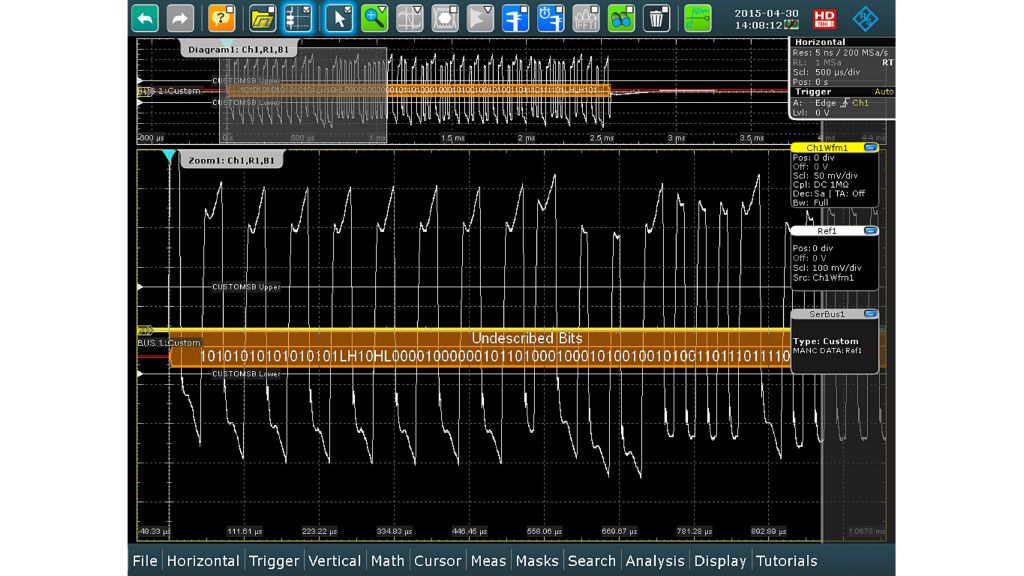This screenshot has width=1024, height=576.
Task: Minimize the SerBus1 signal panel
Action: coord(871,314)
